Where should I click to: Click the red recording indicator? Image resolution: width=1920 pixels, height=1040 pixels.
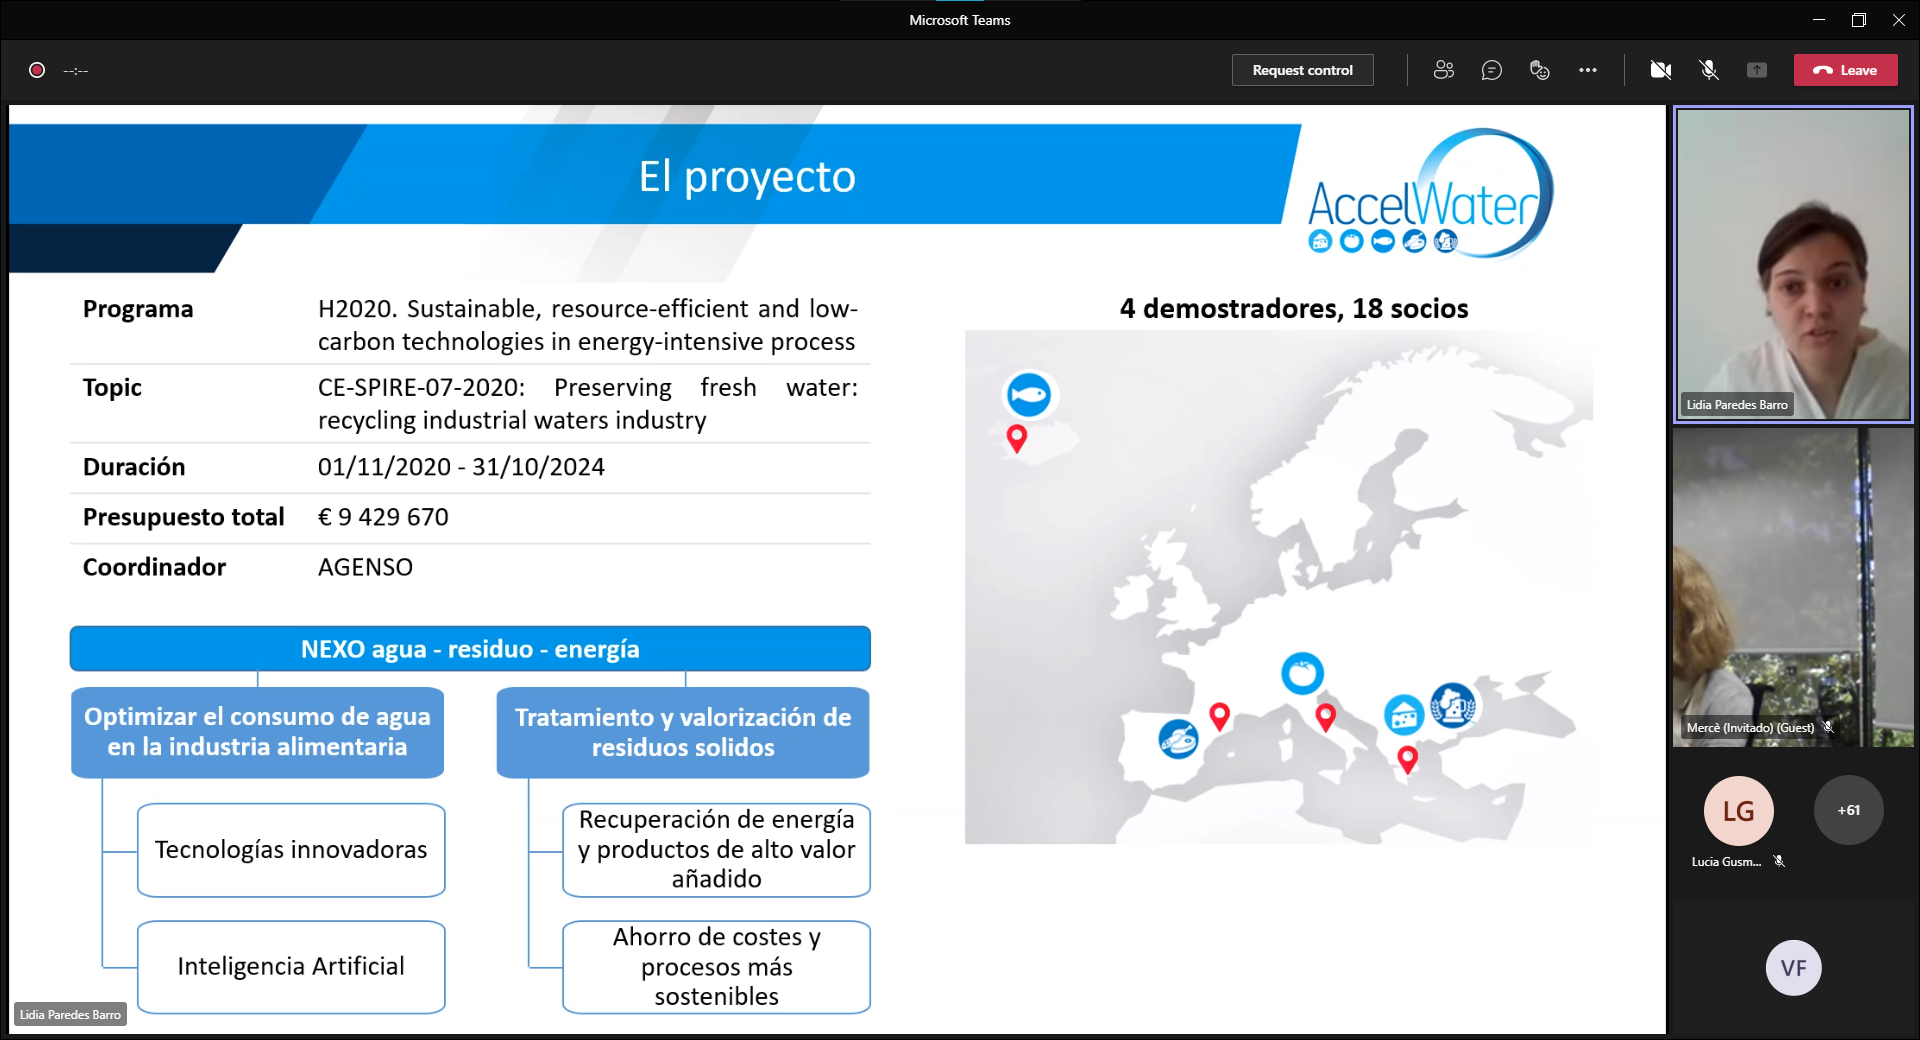point(37,70)
